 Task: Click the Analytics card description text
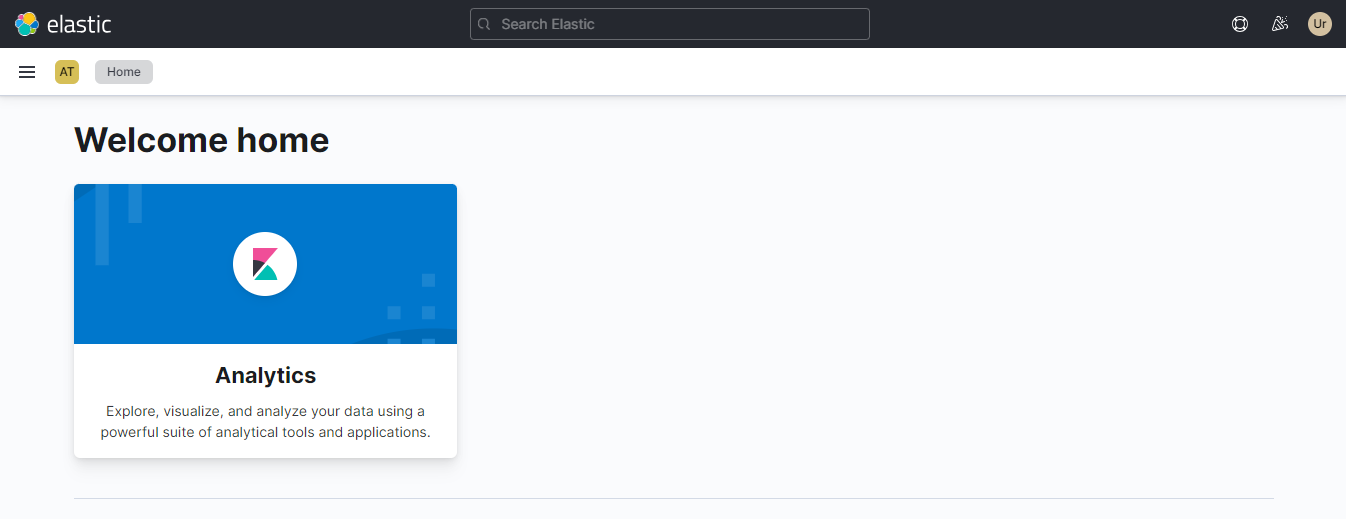[265, 422]
